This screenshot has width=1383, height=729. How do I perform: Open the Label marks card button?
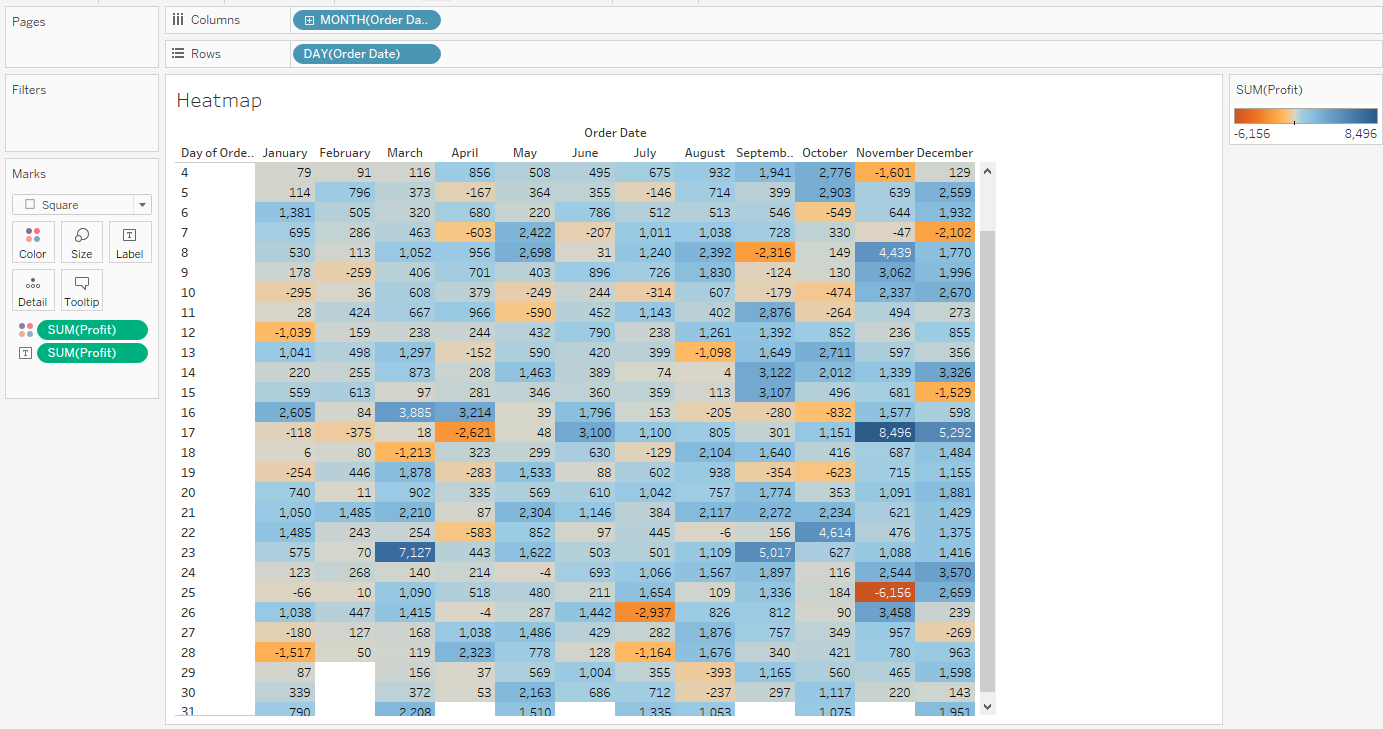129,242
